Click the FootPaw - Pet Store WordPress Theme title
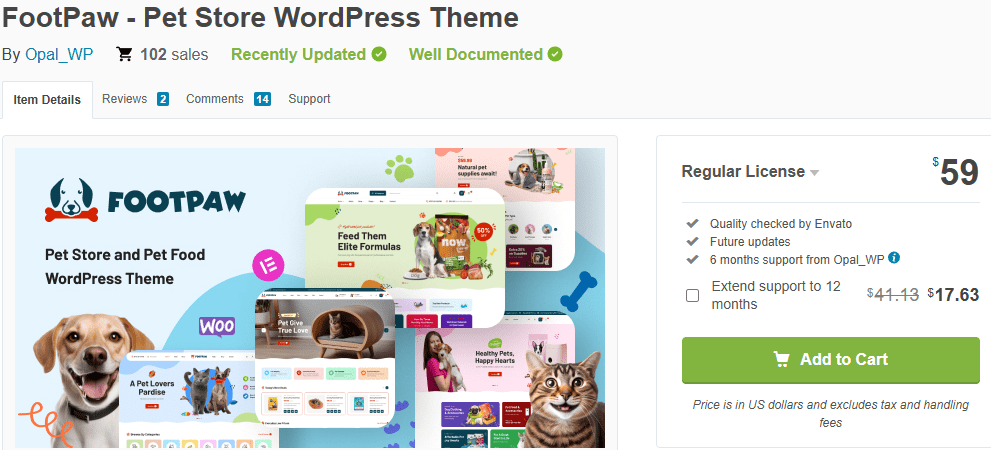 260,18
